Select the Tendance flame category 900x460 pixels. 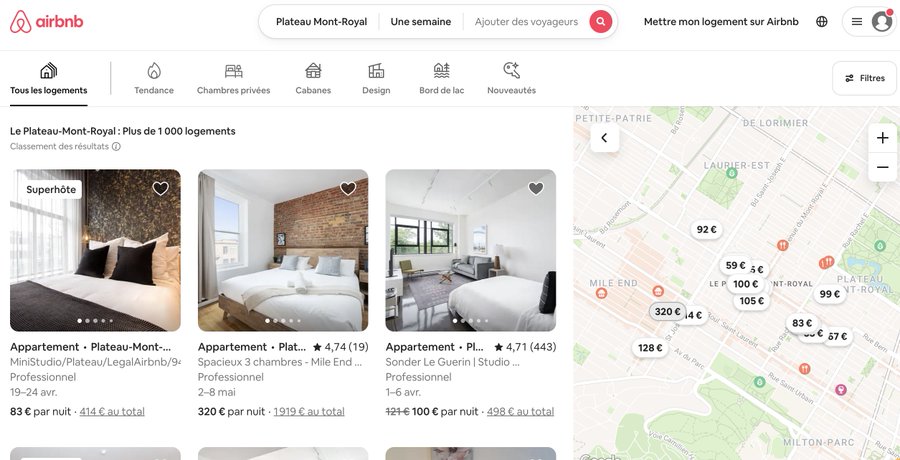pos(154,78)
